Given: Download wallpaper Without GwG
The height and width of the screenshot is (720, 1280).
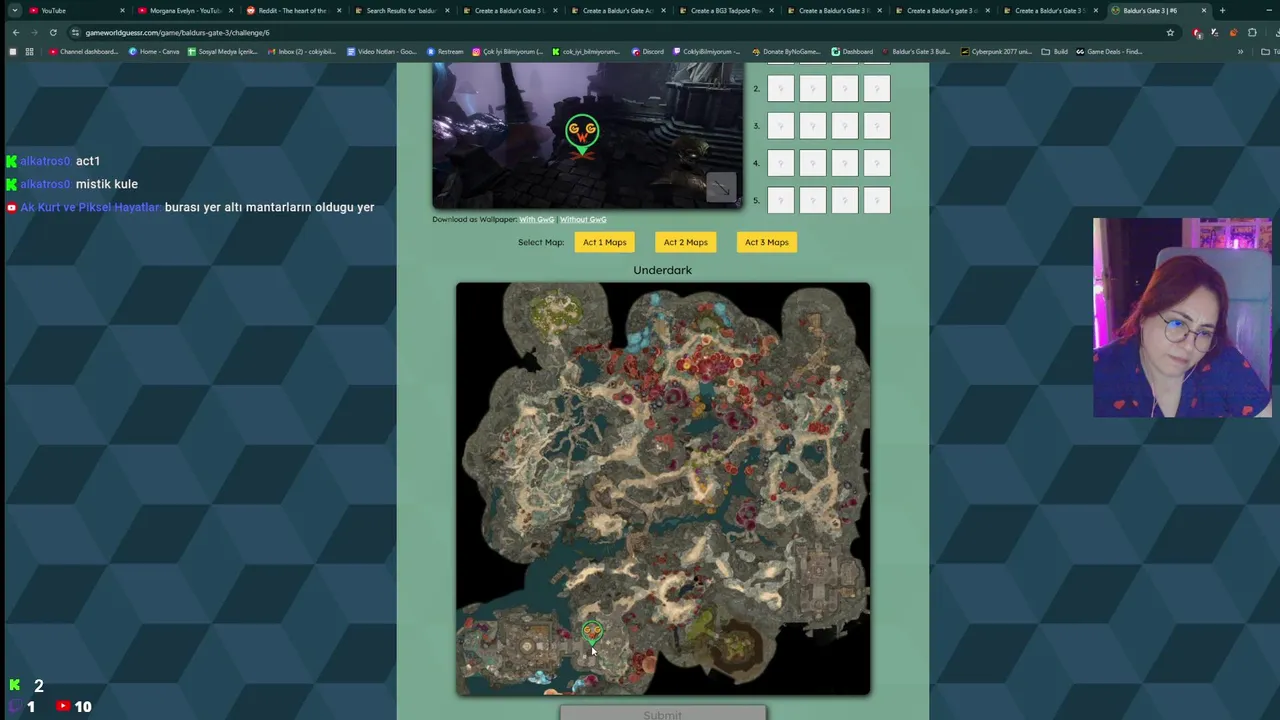Looking at the screenshot, I should pyautogui.click(x=583, y=220).
